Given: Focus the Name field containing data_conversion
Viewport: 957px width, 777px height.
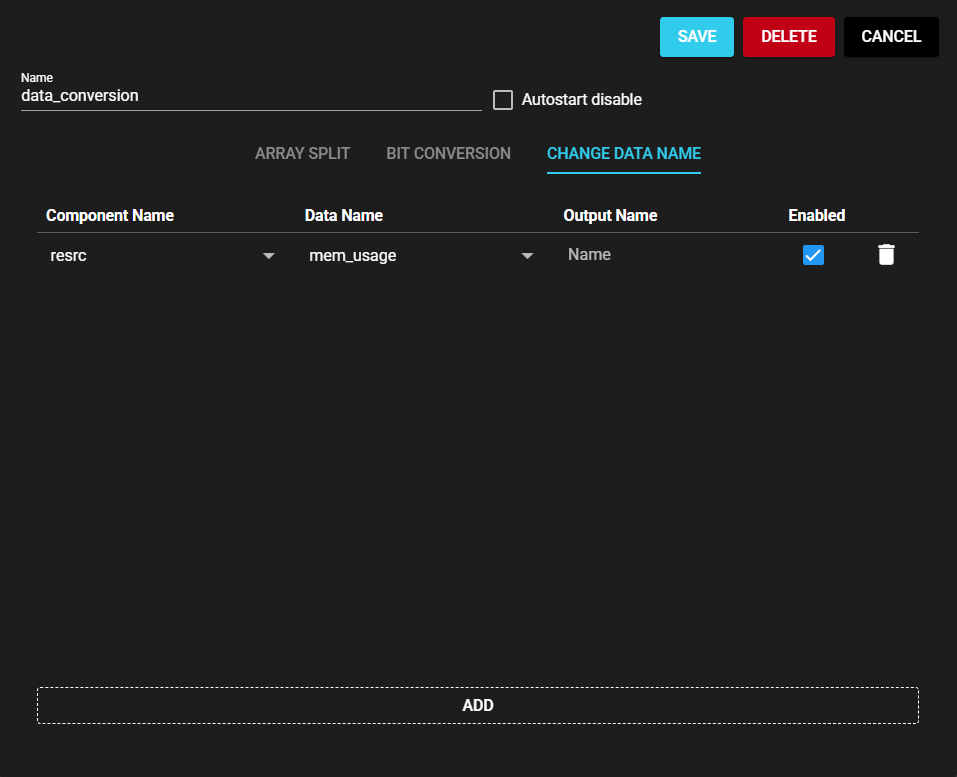Looking at the screenshot, I should pos(250,96).
